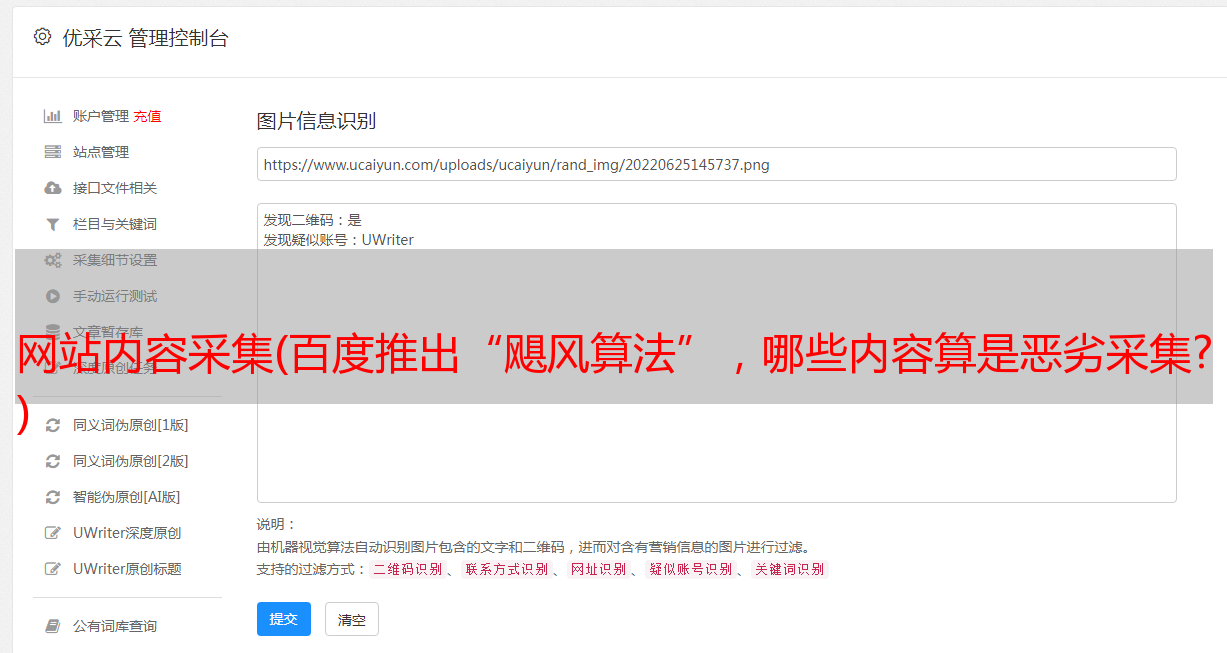
Task: Click the edit icon for UWriter原创标题
Action: point(53,569)
